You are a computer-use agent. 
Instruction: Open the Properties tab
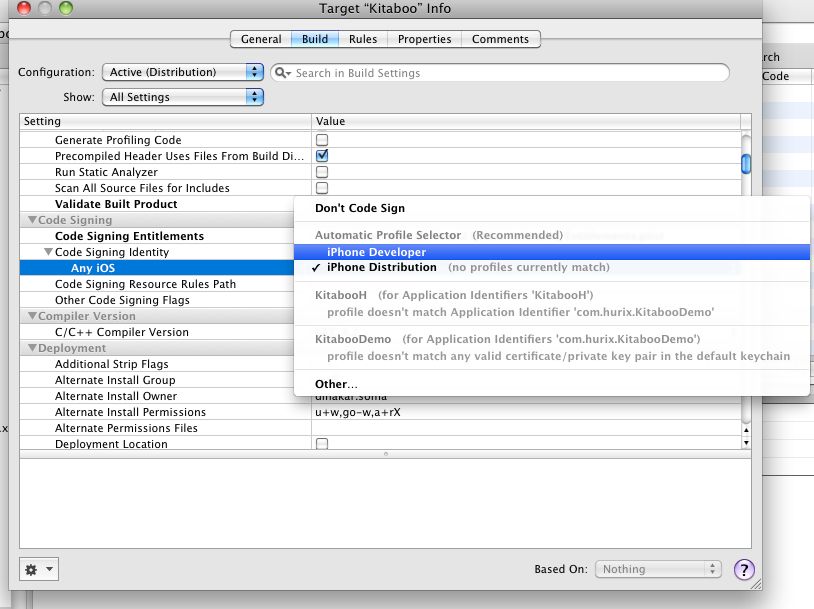tap(424, 39)
